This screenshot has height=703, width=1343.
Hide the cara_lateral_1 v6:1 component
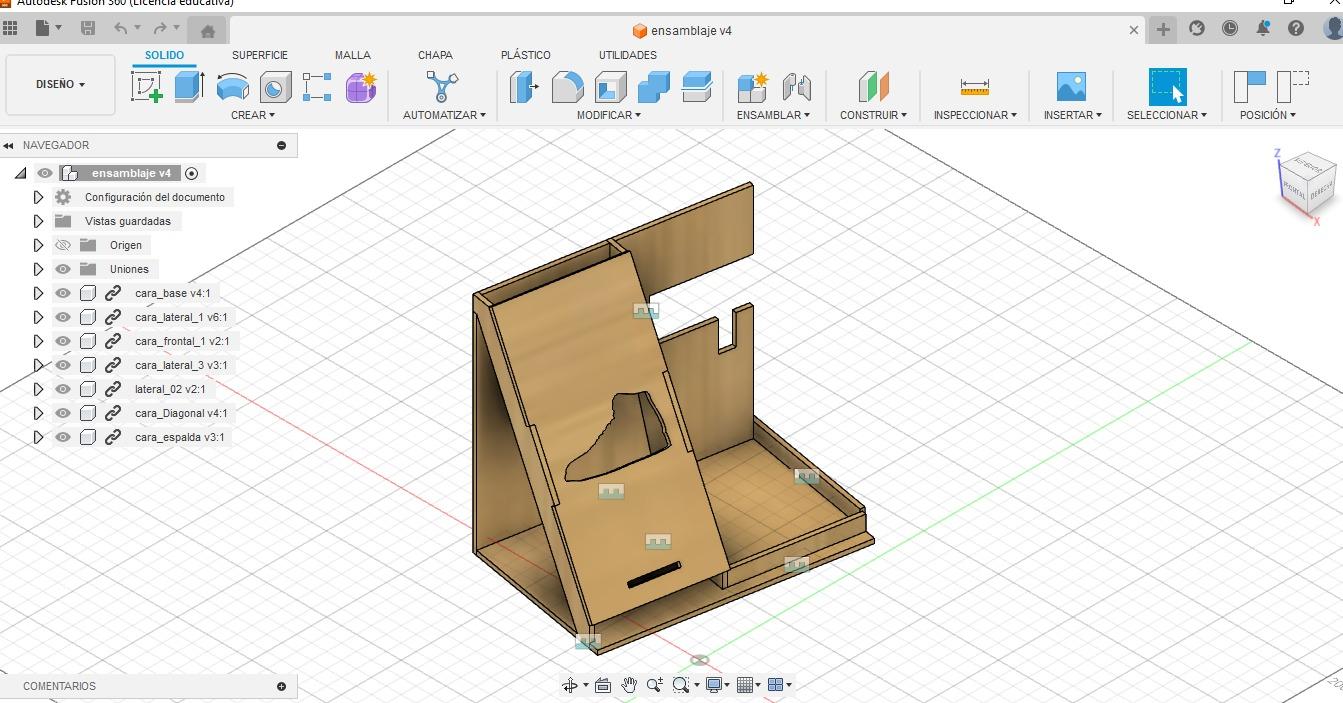pyautogui.click(x=63, y=317)
